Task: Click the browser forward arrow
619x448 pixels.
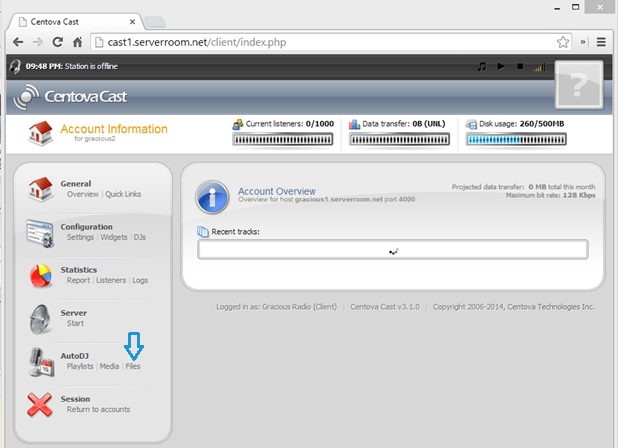Action: pyautogui.click(x=38, y=42)
